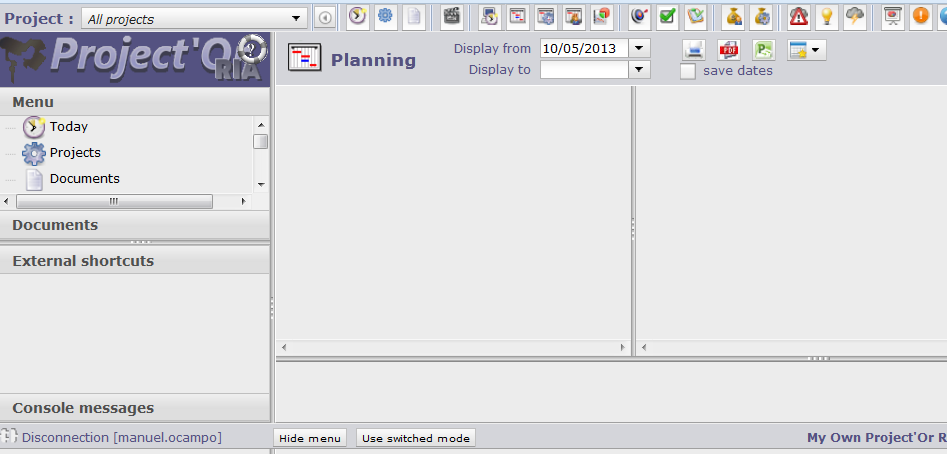Open Projects via the toolbar gear icon

coord(385,17)
